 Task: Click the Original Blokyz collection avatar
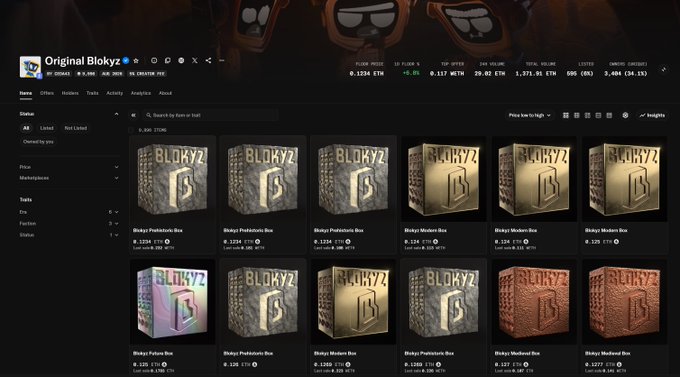click(30, 67)
